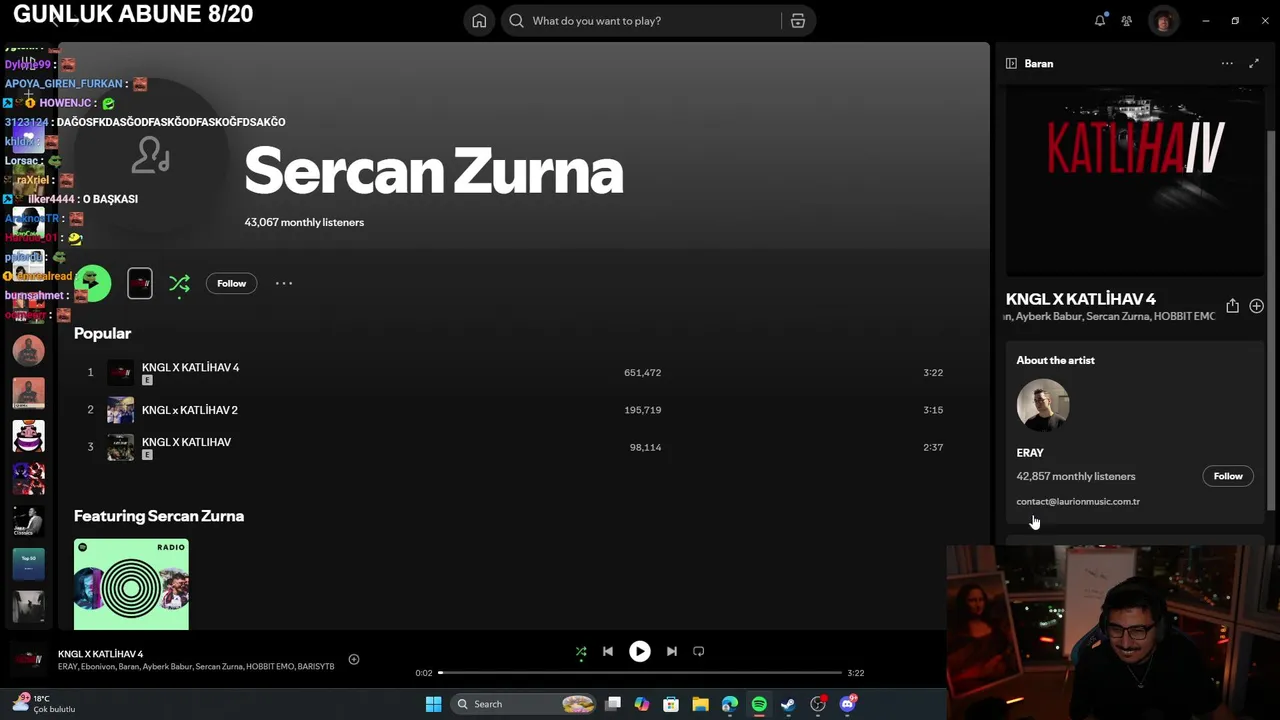Open ERAY's round artist photo

tap(1043, 405)
